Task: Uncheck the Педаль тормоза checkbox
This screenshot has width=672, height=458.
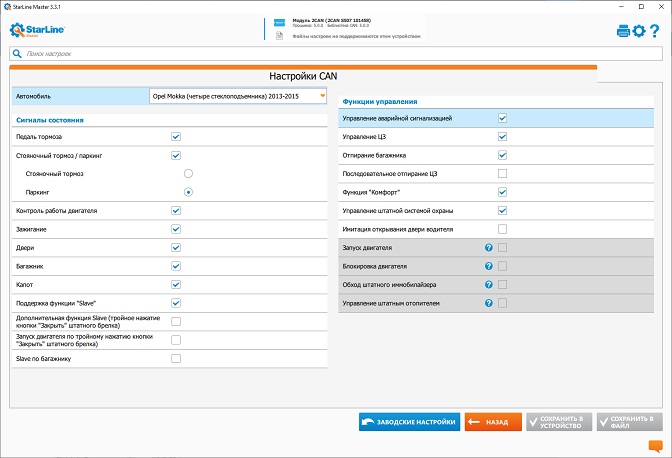Action: pyautogui.click(x=176, y=136)
